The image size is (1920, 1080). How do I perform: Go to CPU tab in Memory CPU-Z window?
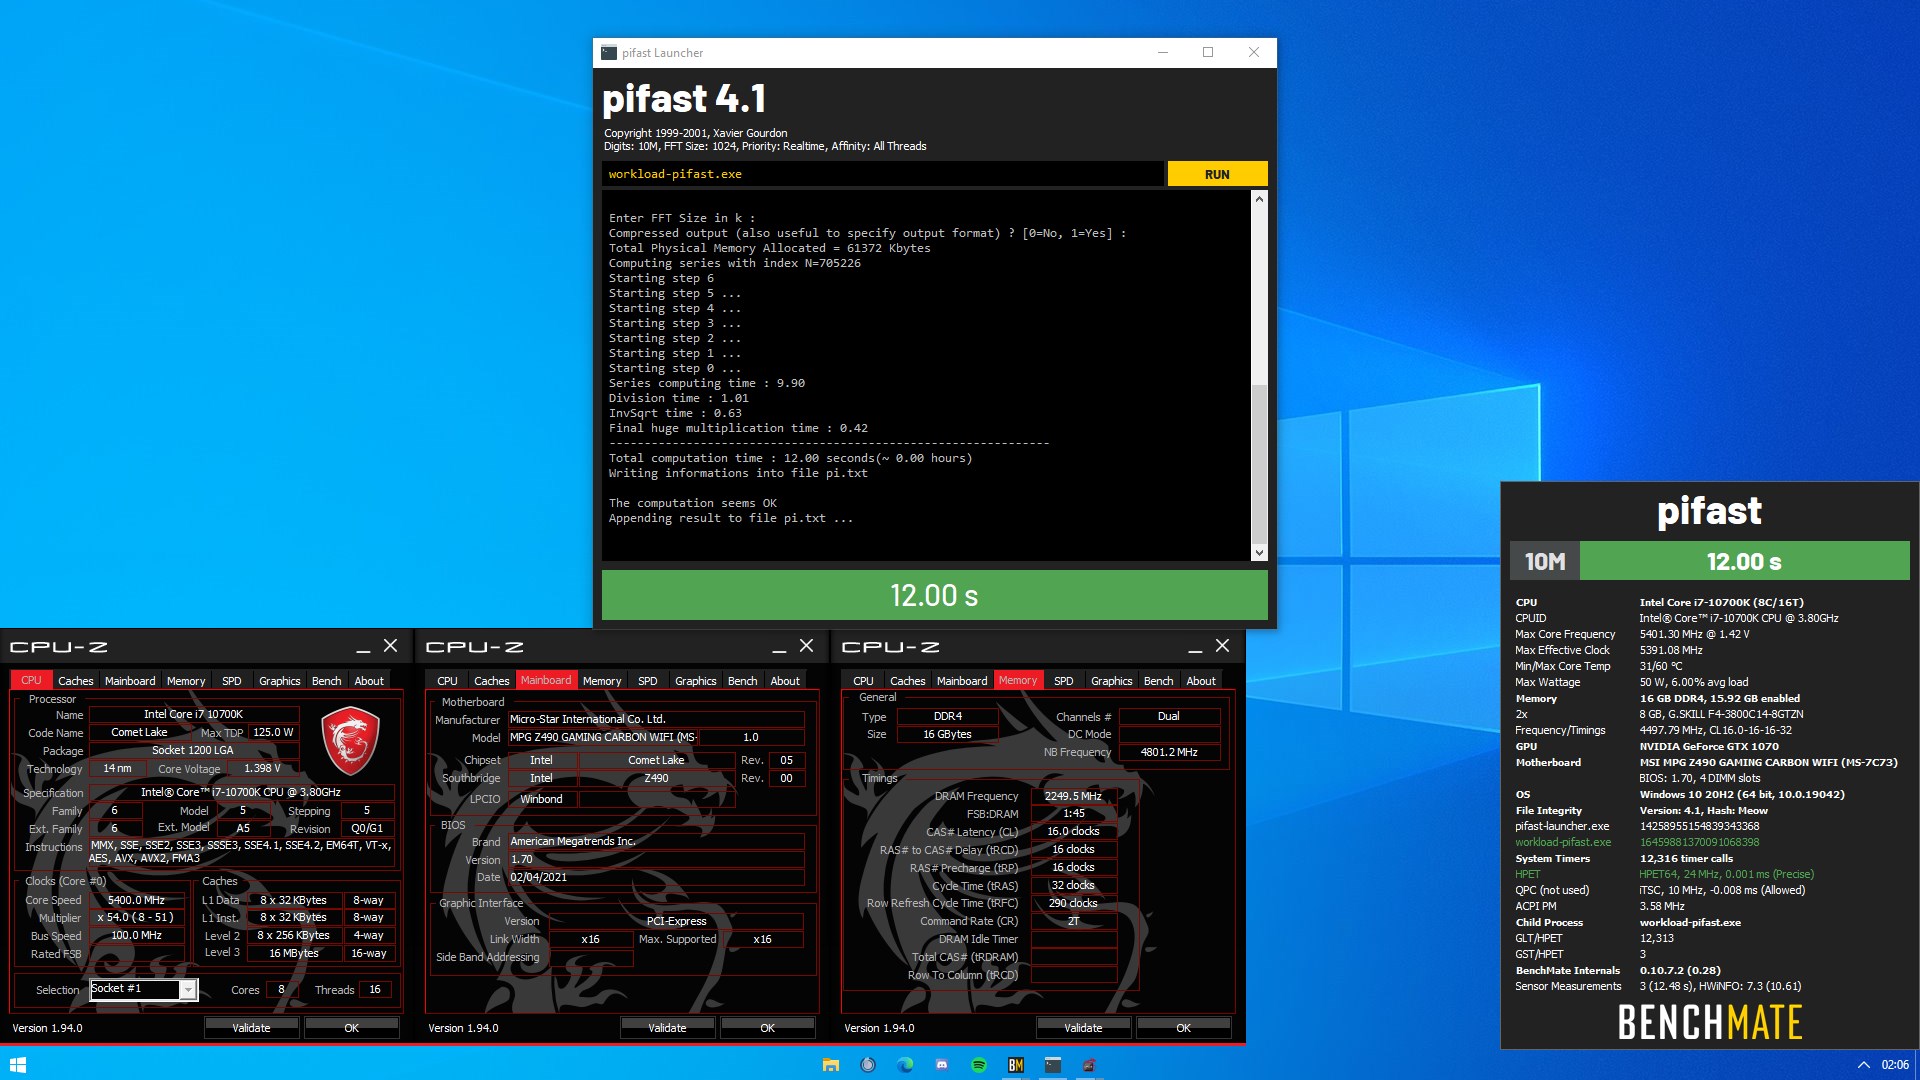click(x=864, y=681)
